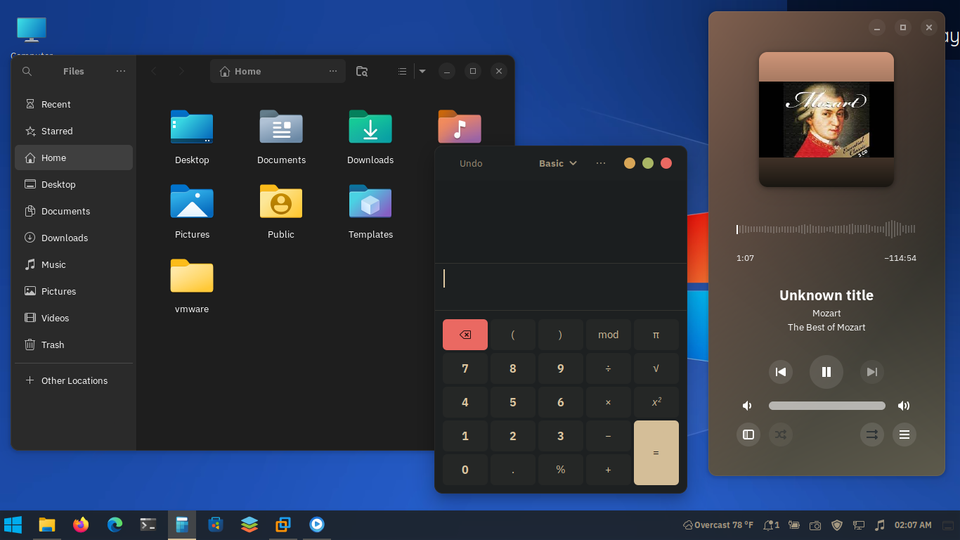The image size is (960, 540).
Task: Click the Undo button in calculator
Action: tap(471, 163)
